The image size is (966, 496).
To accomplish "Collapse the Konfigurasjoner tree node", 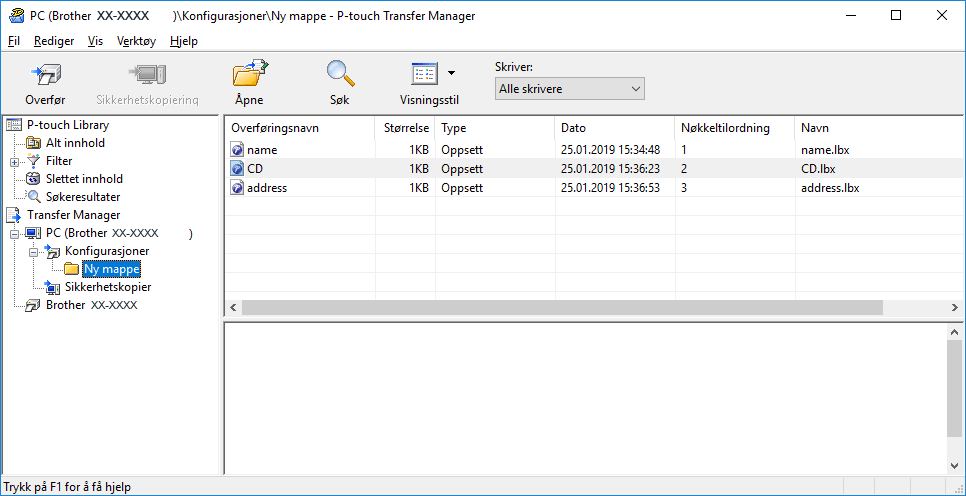I will pos(33,252).
